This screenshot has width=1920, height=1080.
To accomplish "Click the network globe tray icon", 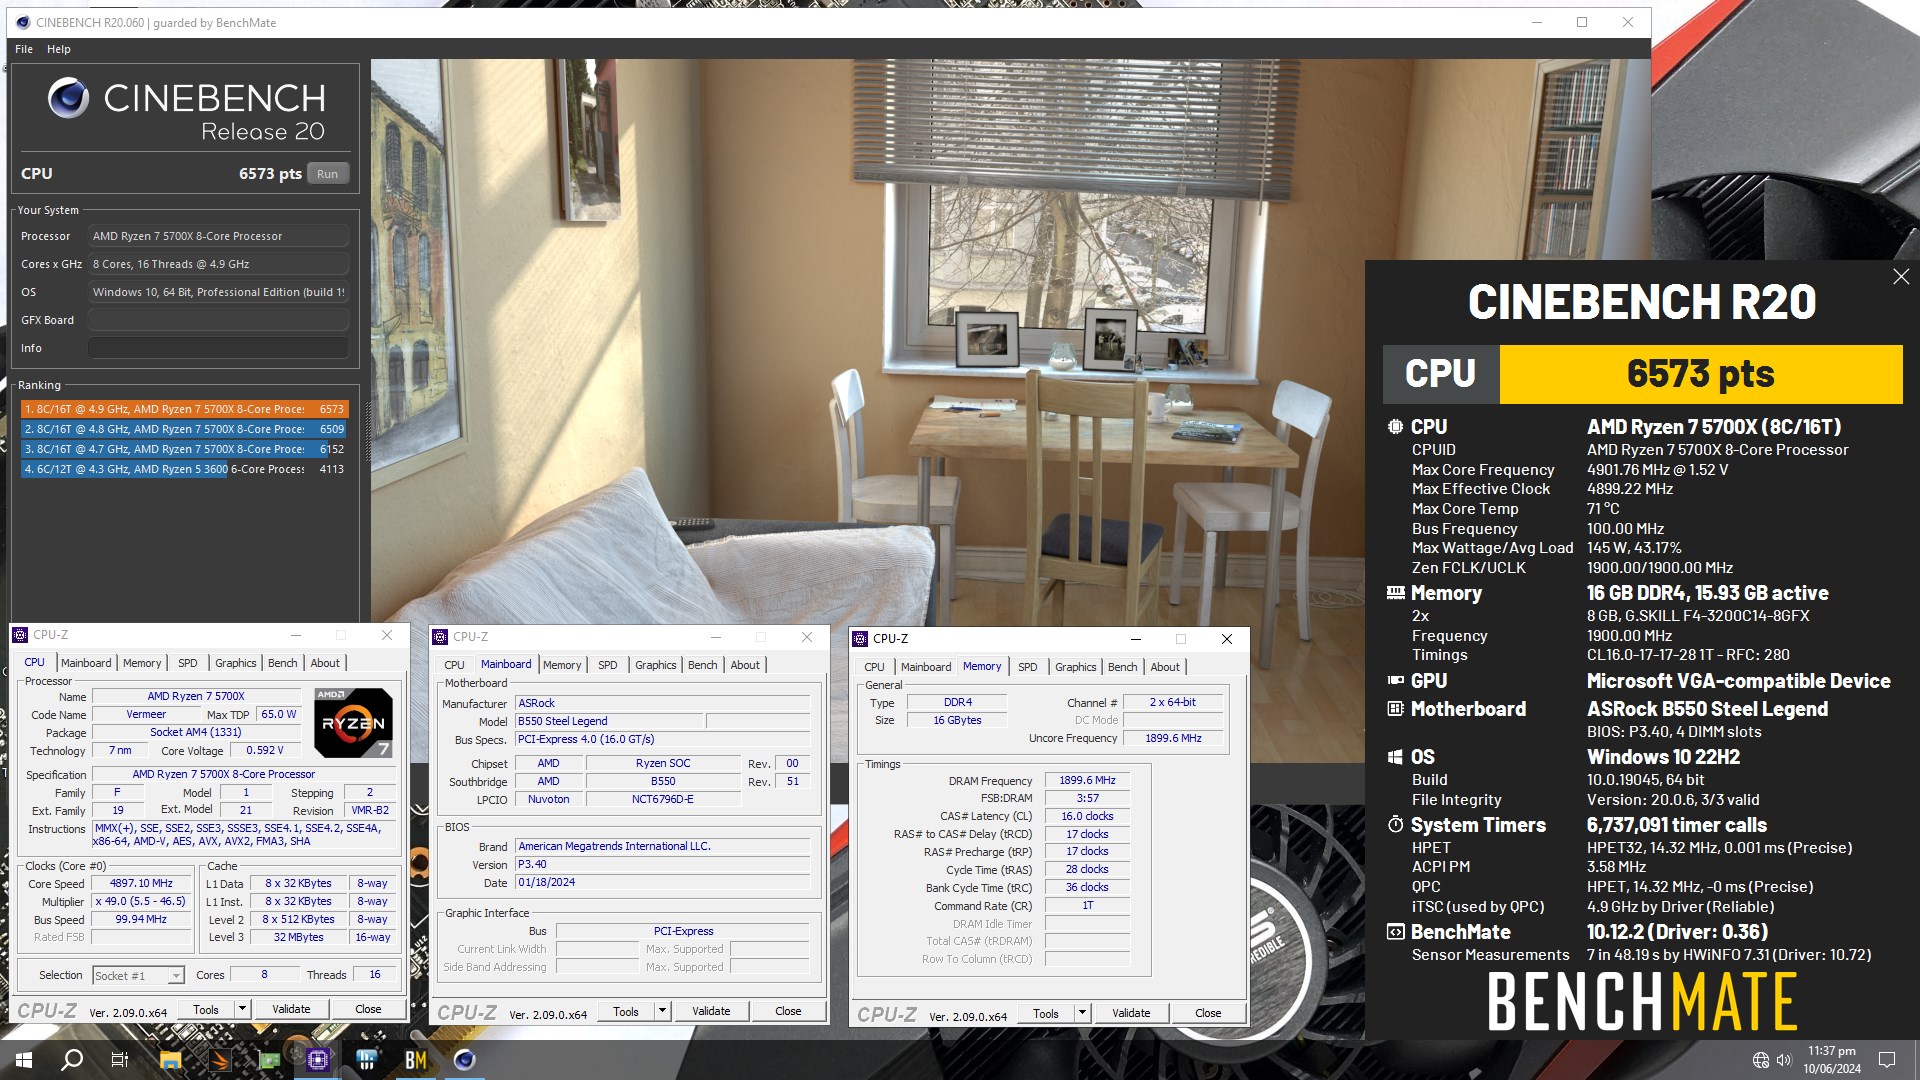I will click(1761, 1060).
